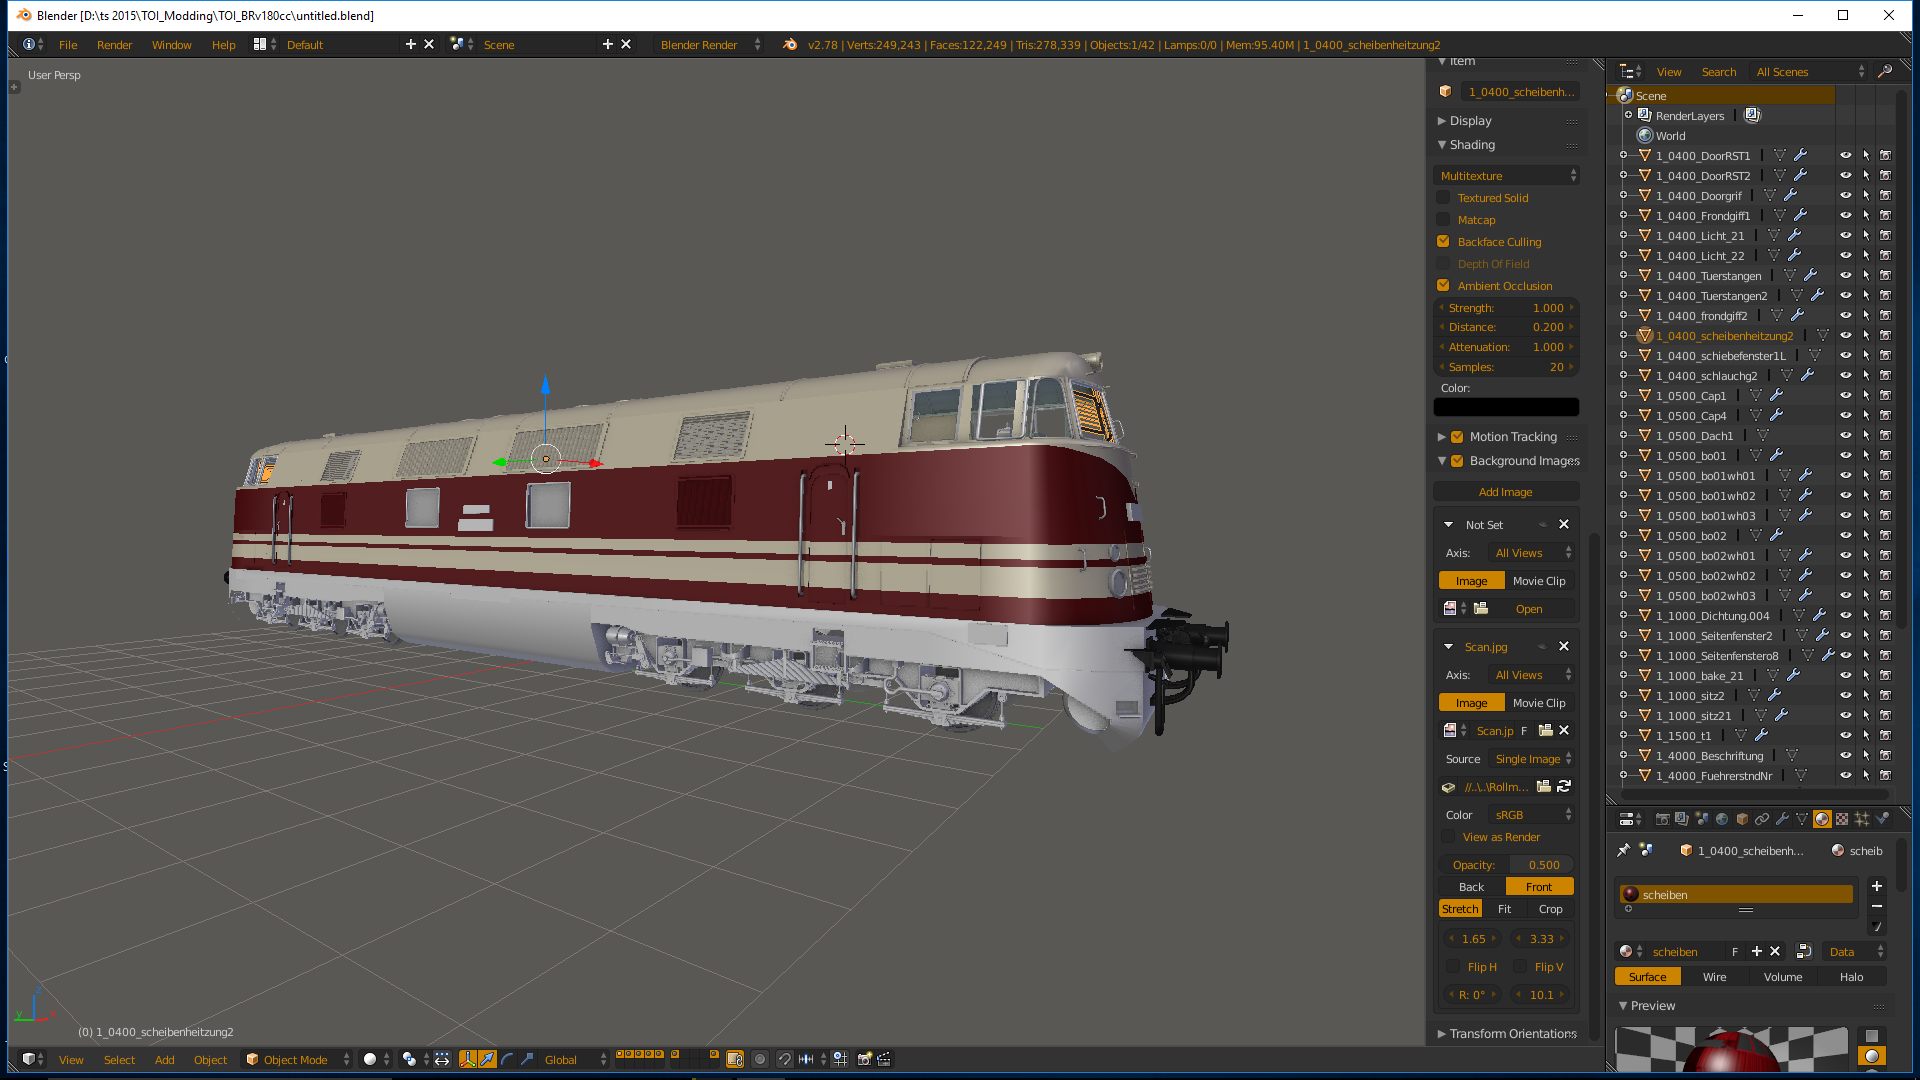Image resolution: width=1920 pixels, height=1080 pixels.
Task: Open the Particles properties tab
Action: (1862, 819)
